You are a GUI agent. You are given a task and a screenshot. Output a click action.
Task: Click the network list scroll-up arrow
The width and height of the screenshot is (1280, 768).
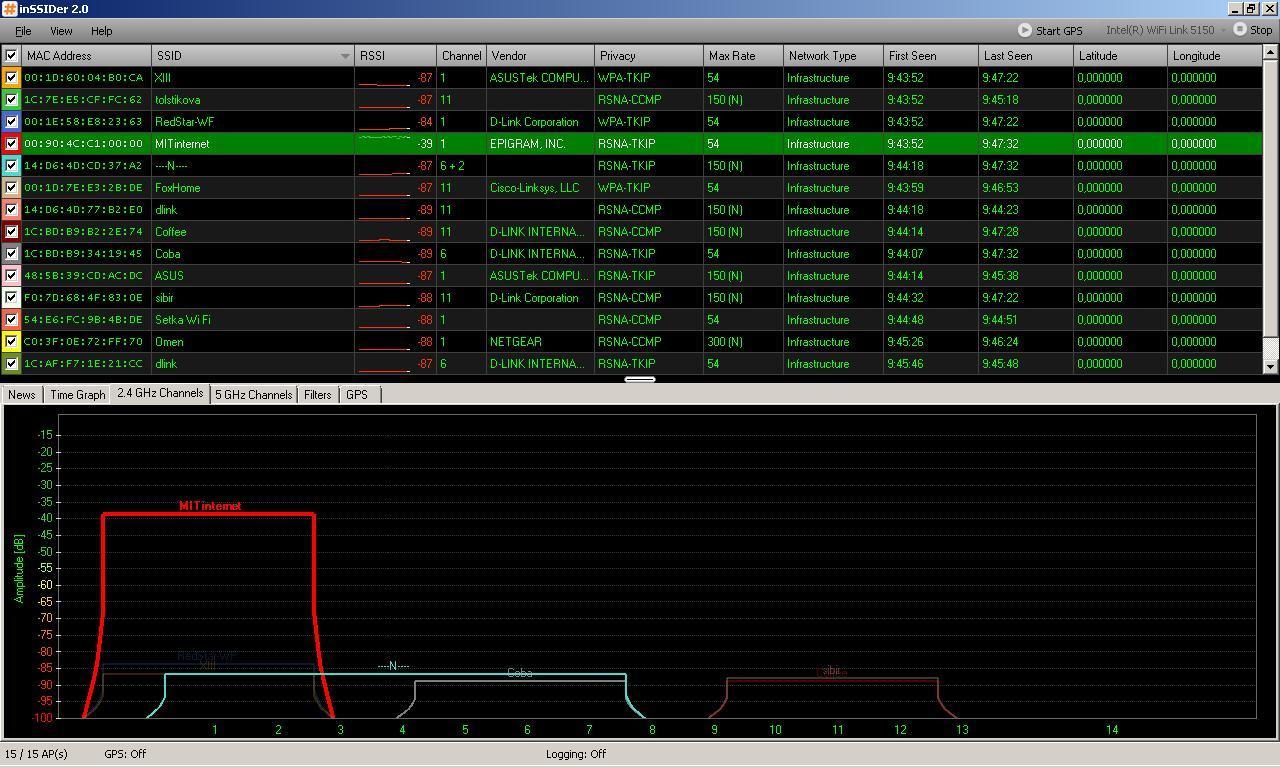(x=1271, y=54)
